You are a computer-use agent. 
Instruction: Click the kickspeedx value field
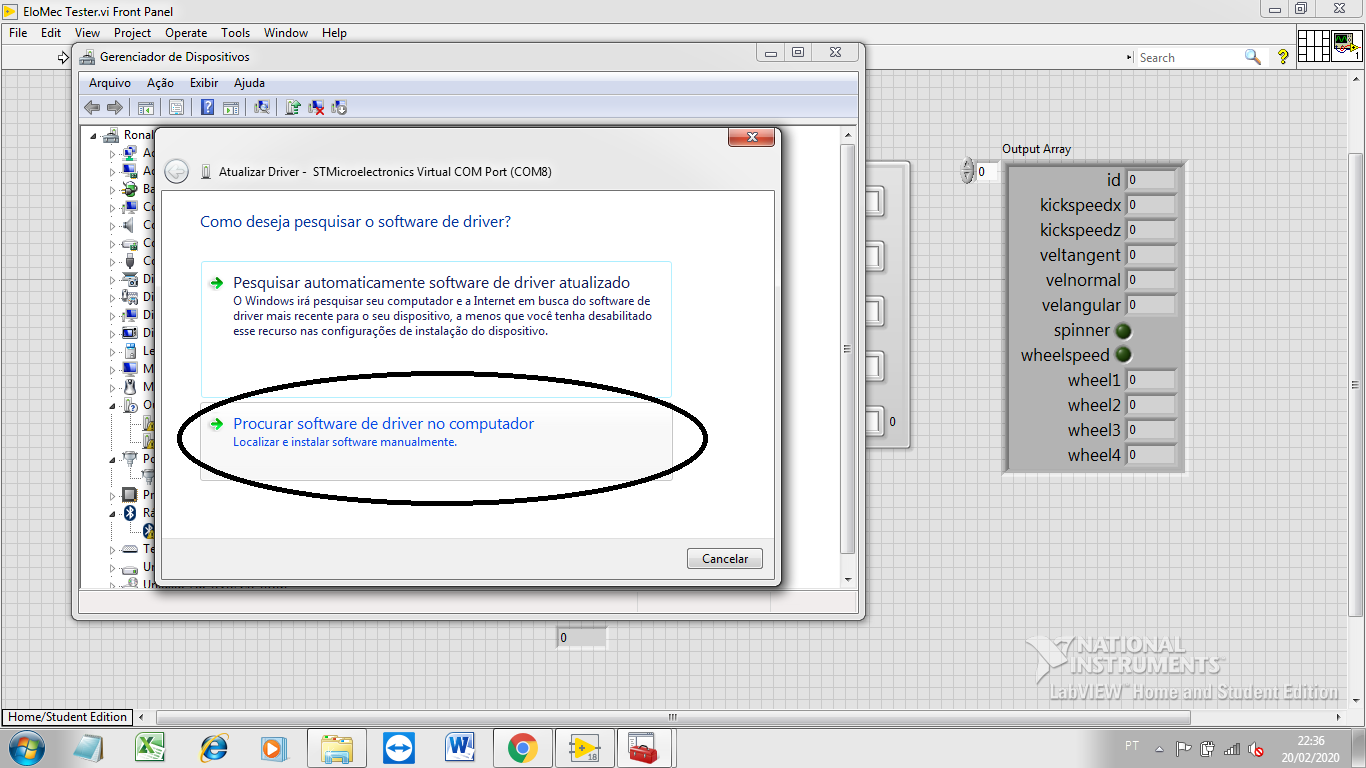(1151, 205)
